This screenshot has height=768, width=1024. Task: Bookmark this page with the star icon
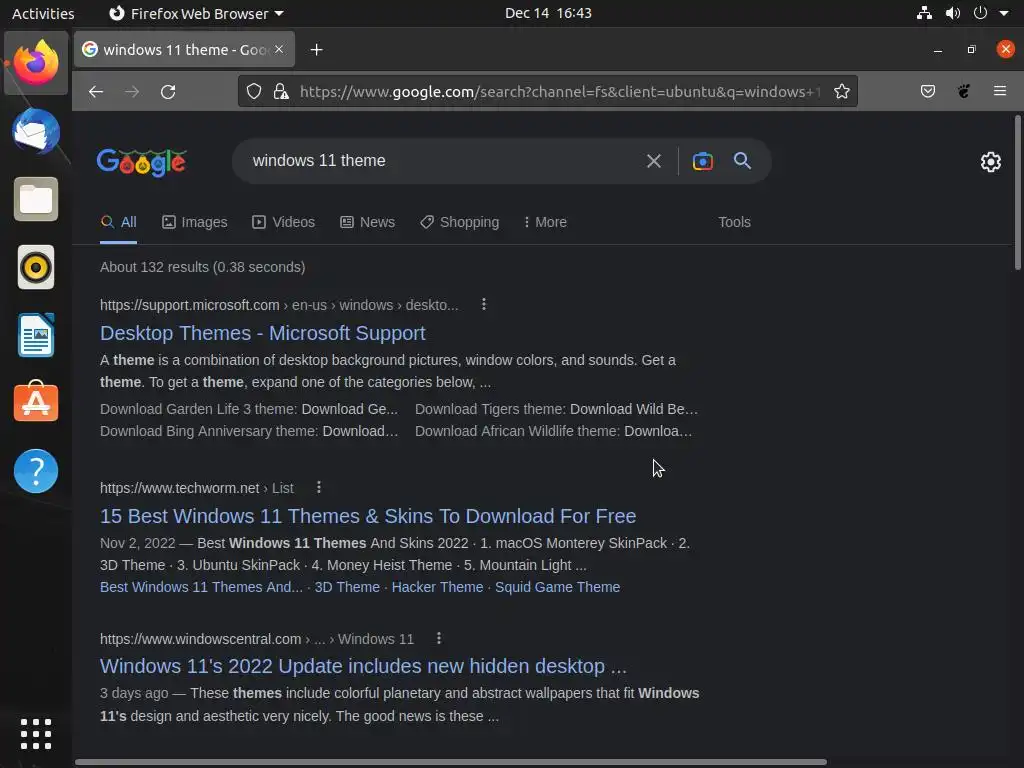coord(842,91)
